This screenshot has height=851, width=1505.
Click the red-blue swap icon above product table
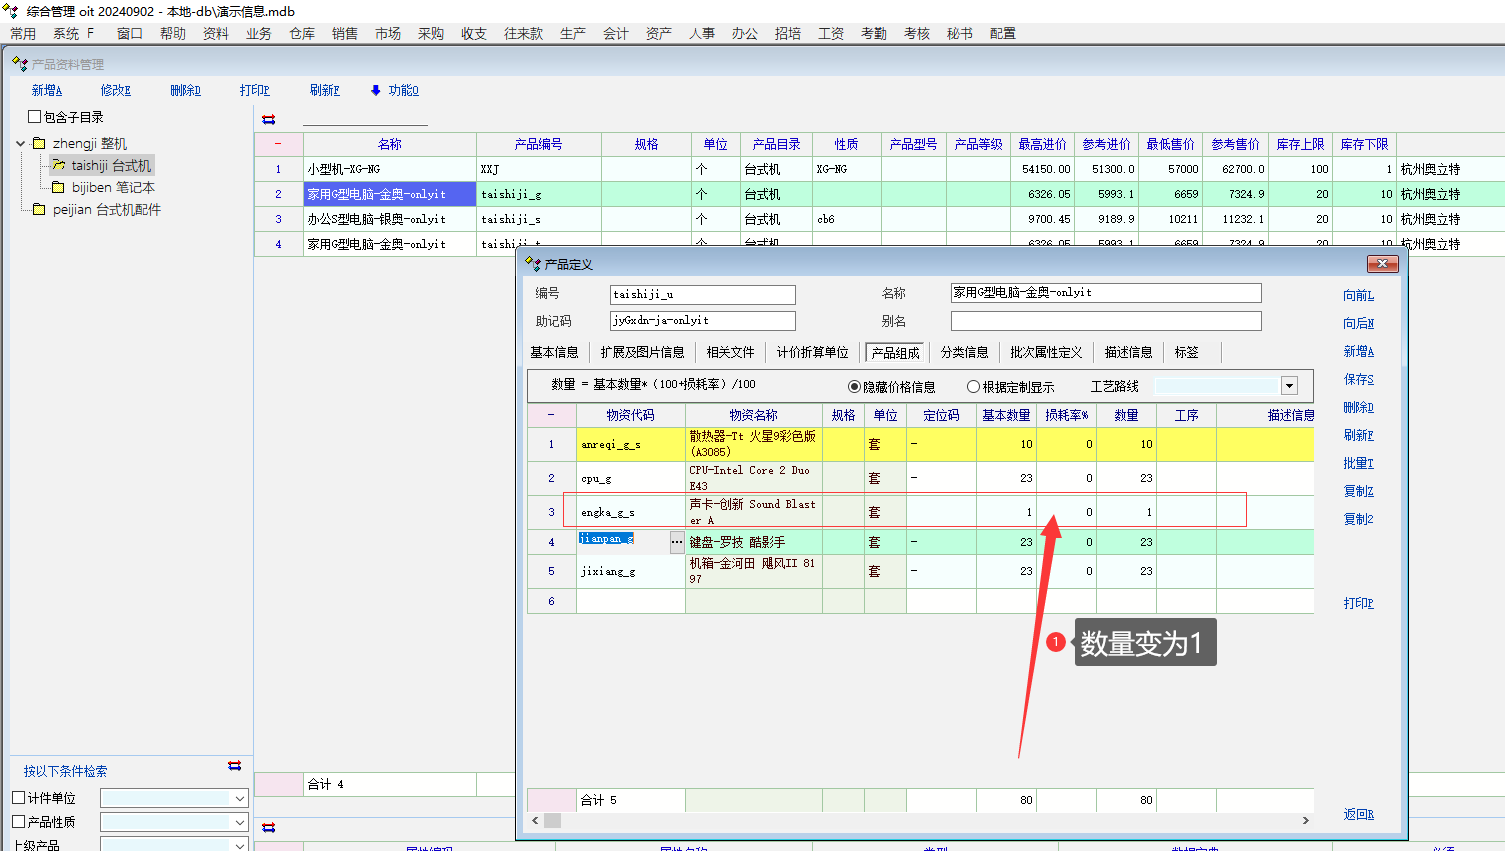pyautogui.click(x=268, y=119)
